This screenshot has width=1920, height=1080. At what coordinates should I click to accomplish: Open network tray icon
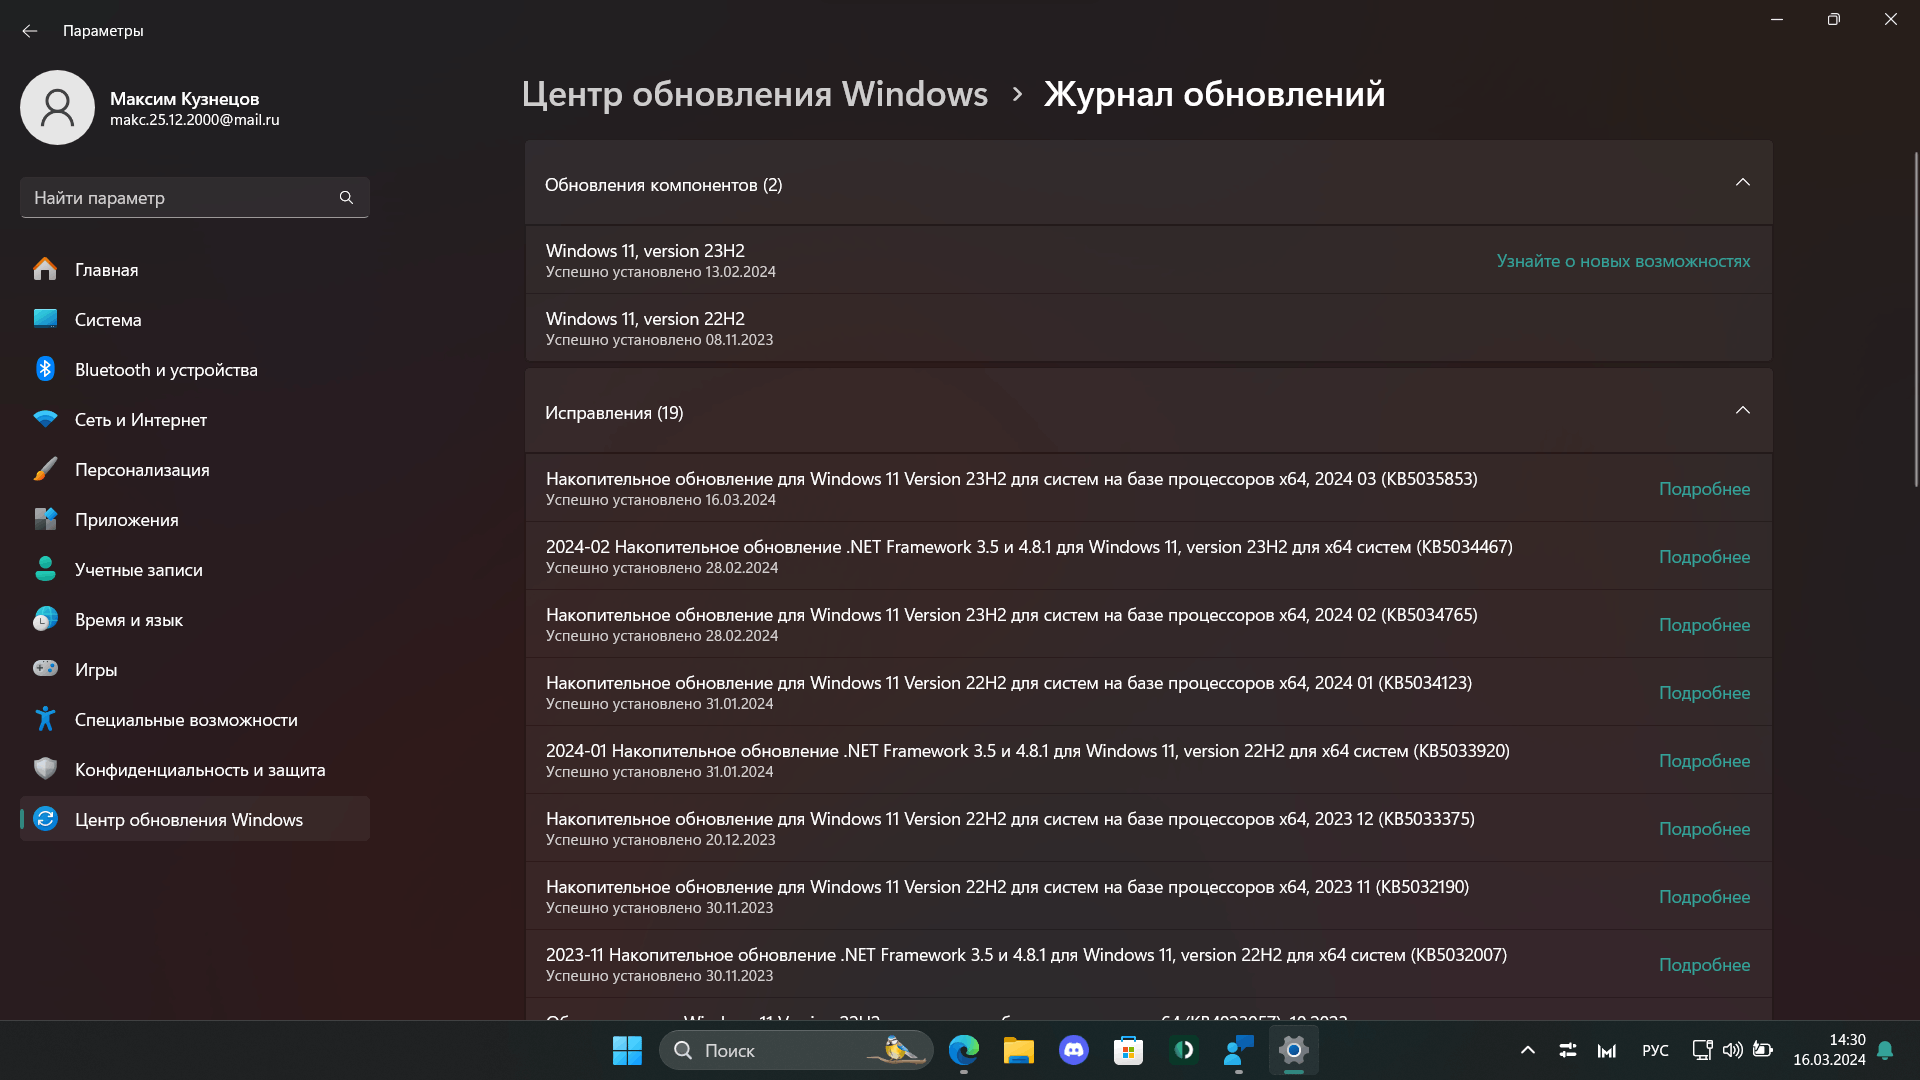pyautogui.click(x=1702, y=1050)
